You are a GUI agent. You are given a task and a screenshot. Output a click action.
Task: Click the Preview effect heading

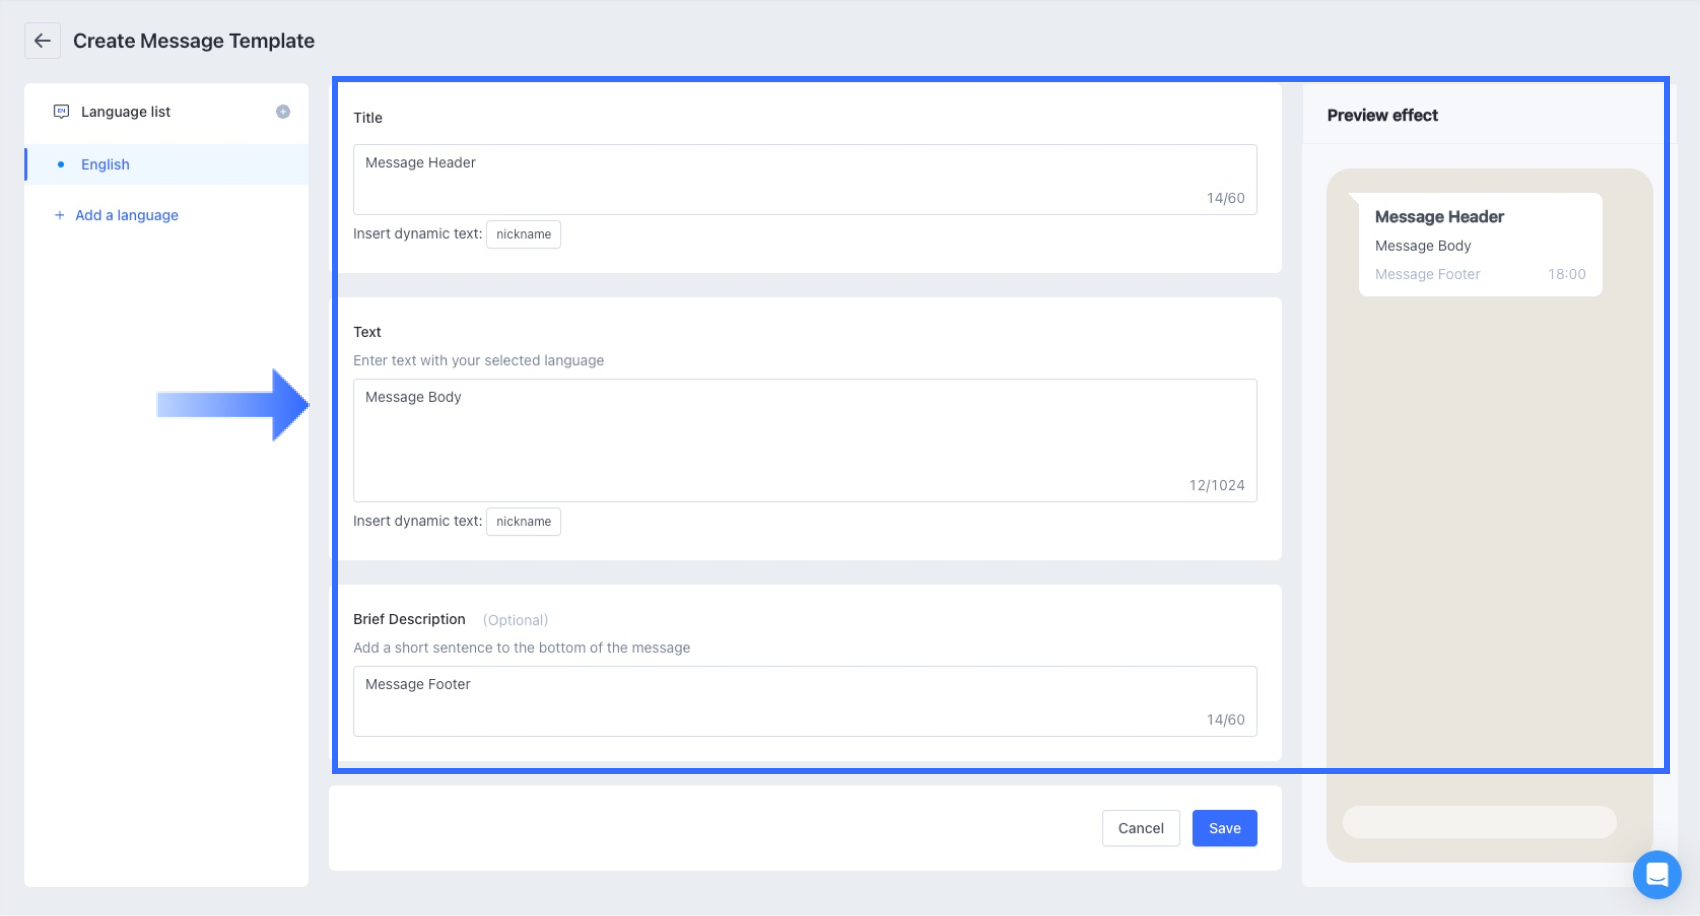click(1382, 115)
